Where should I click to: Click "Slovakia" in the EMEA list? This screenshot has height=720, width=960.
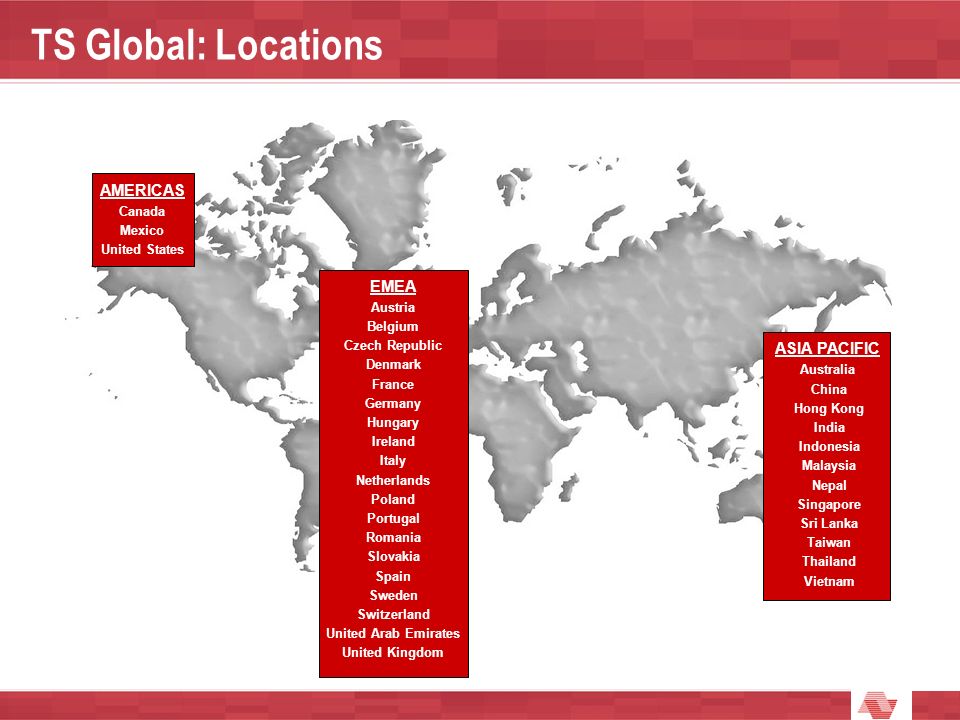(394, 556)
